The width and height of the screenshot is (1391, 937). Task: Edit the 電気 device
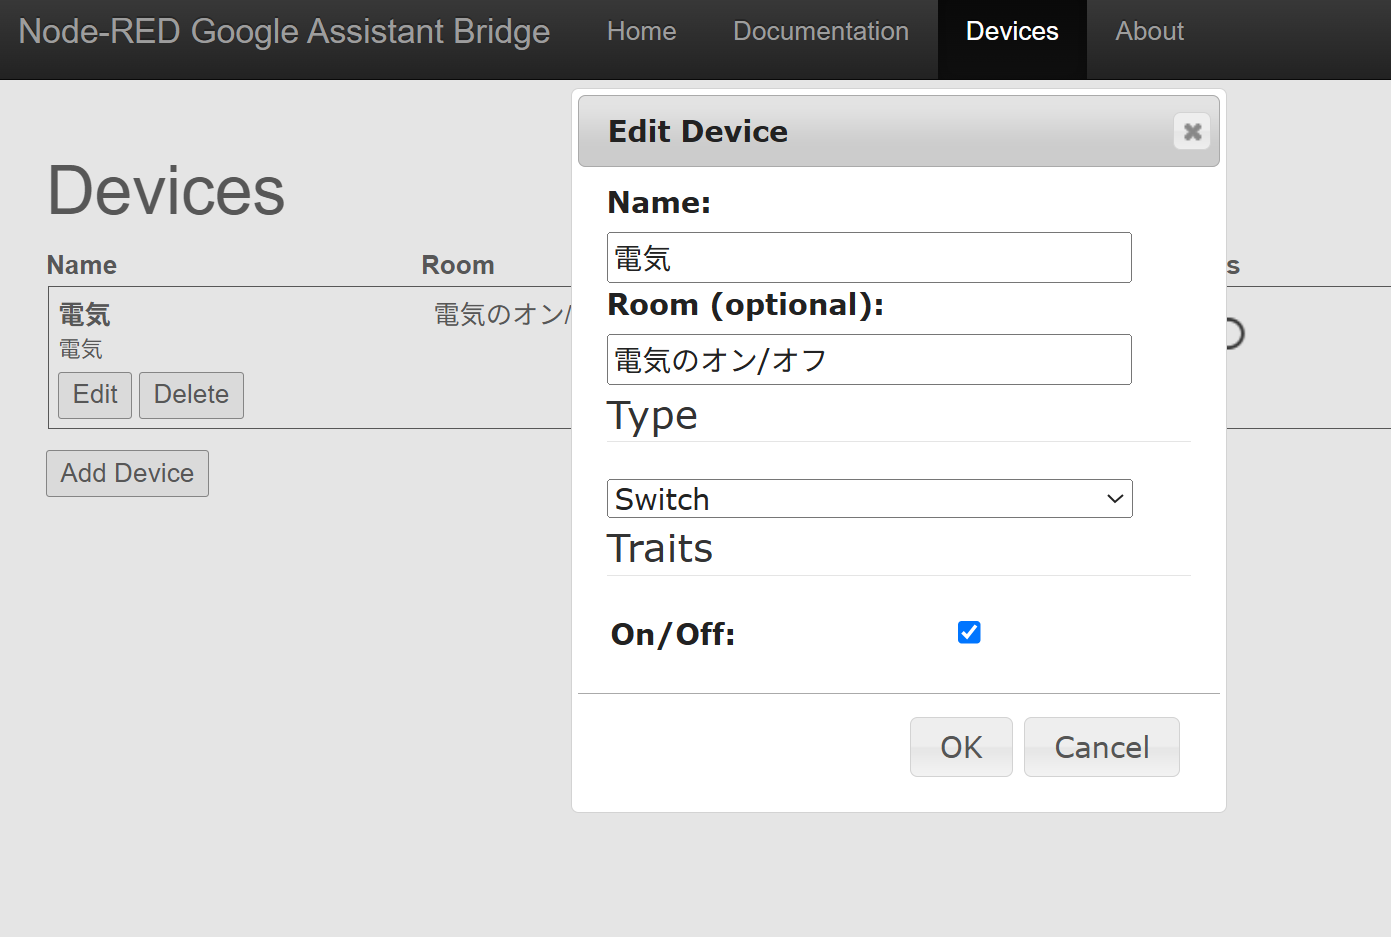[94, 395]
